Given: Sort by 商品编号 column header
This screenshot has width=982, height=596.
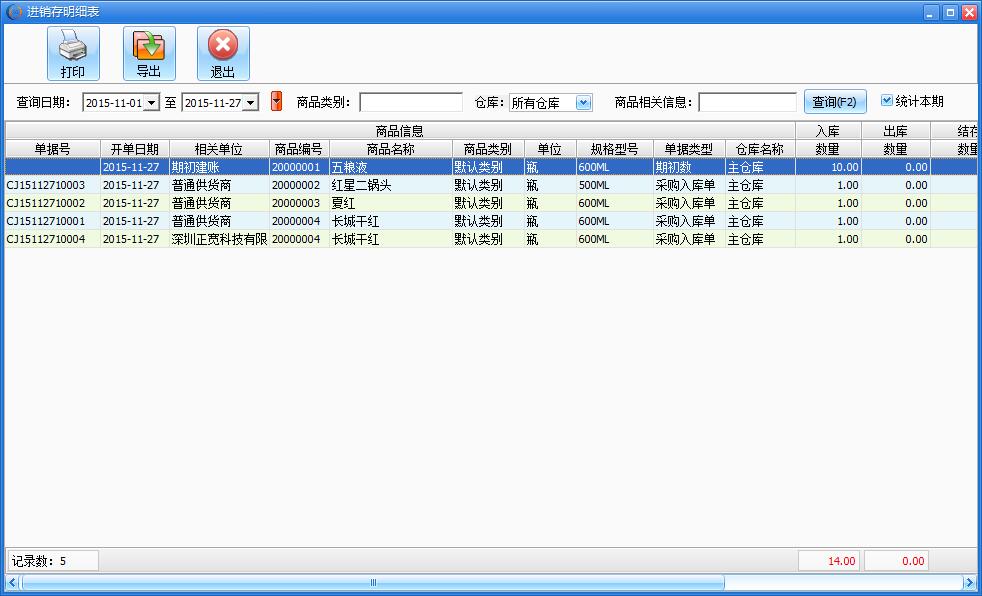Looking at the screenshot, I should (x=299, y=149).
